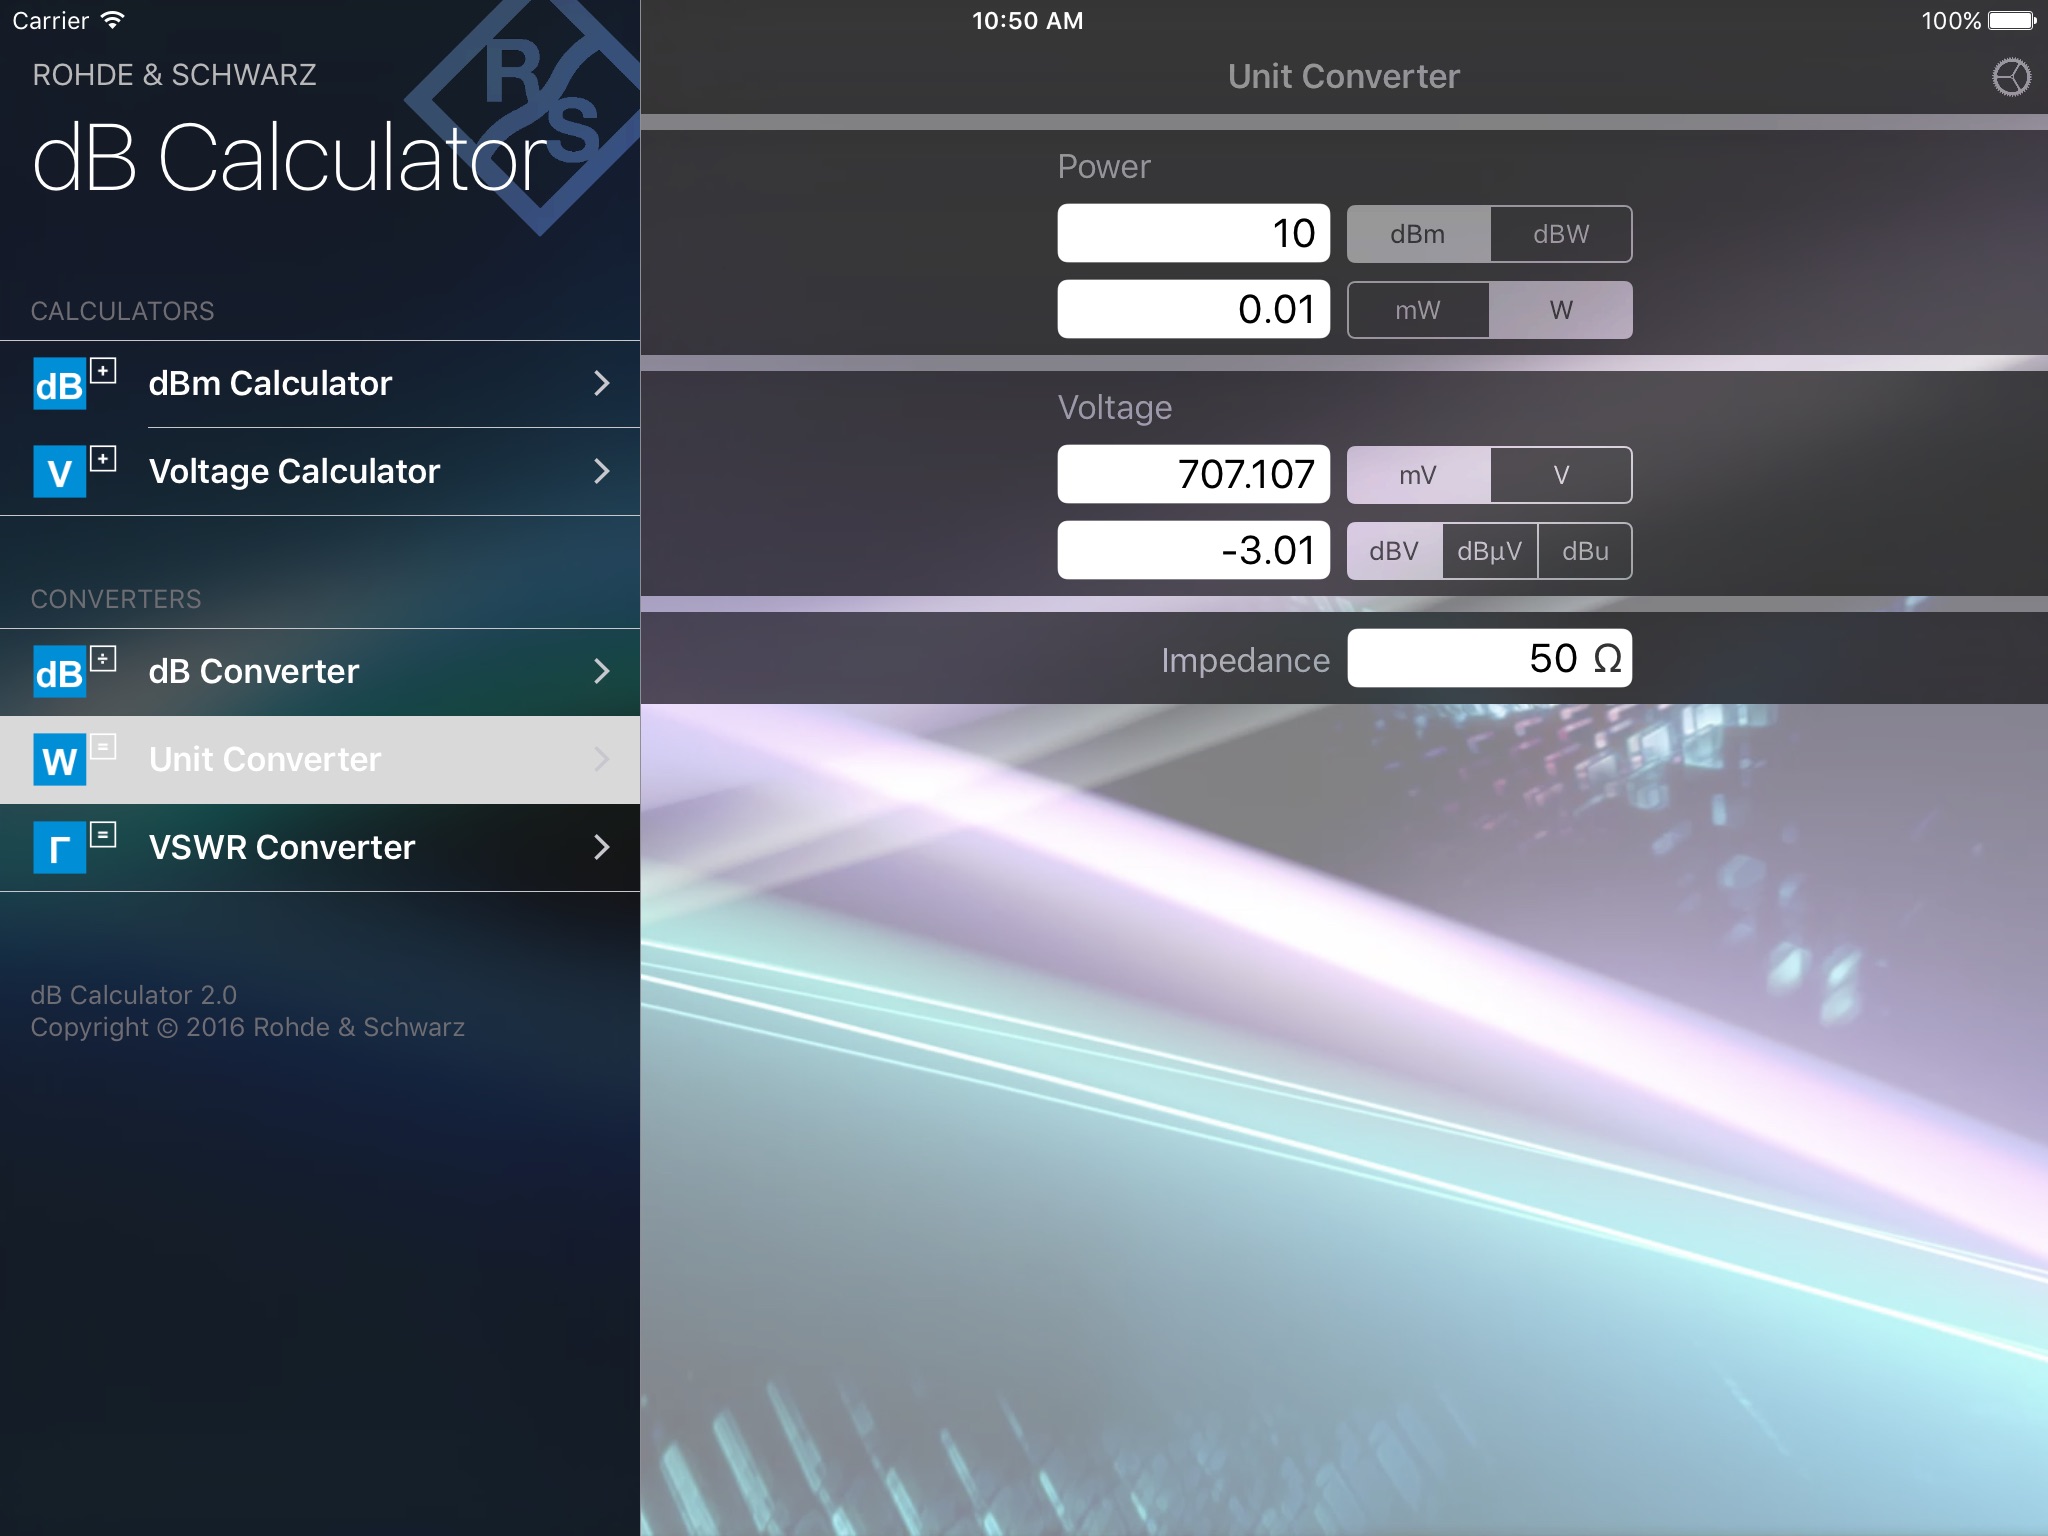Expand Unit Converter chevron
2048x1536 pixels.
[x=601, y=759]
